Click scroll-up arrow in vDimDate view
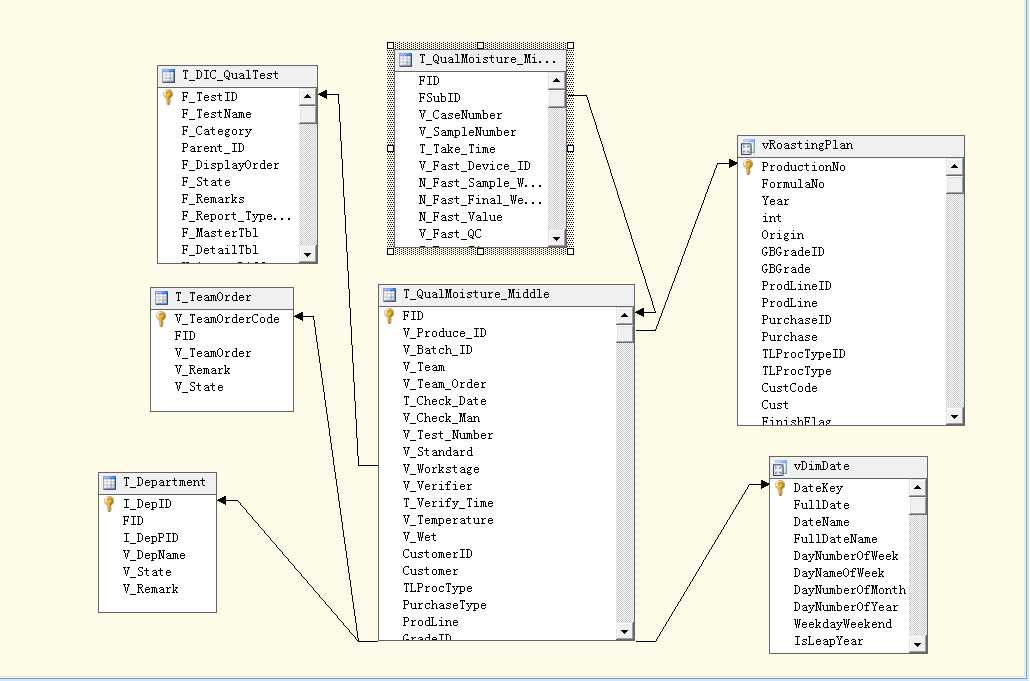1030x681 pixels. tap(918, 488)
